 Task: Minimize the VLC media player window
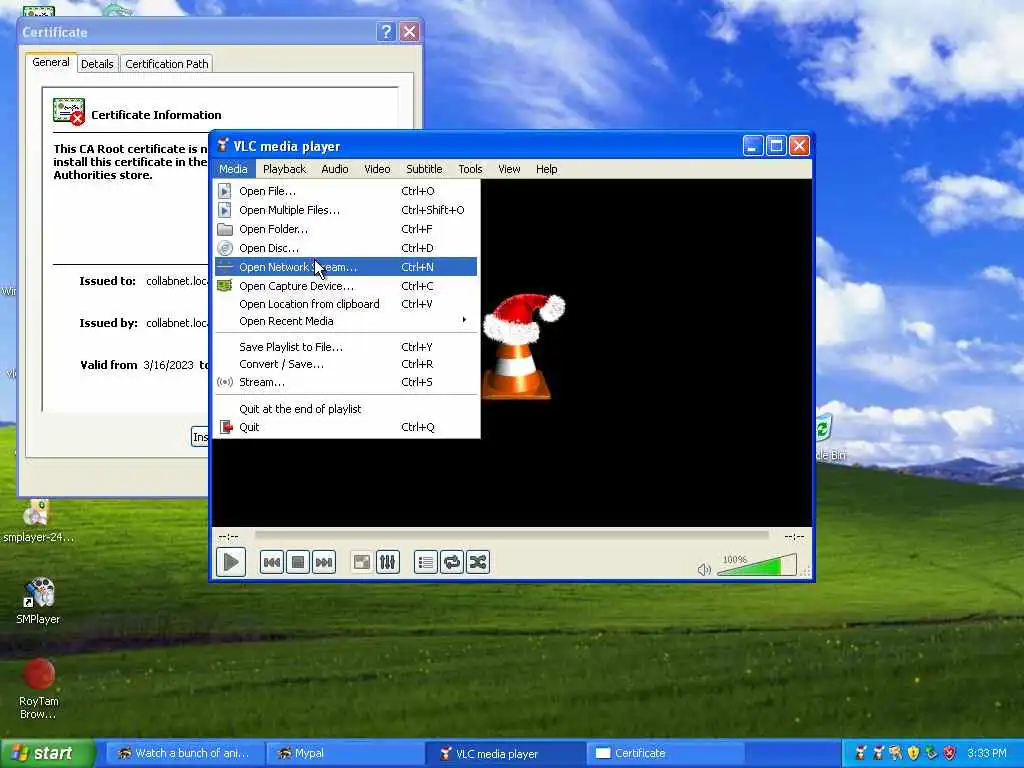pyautogui.click(x=752, y=146)
